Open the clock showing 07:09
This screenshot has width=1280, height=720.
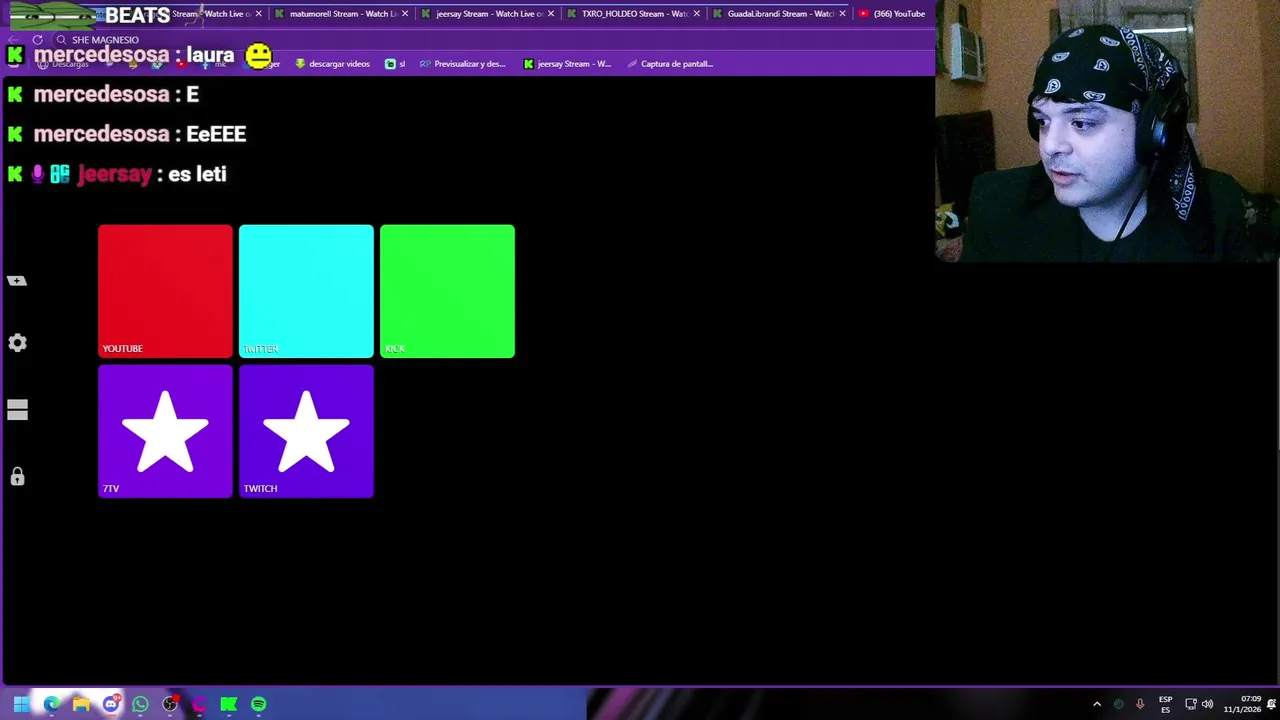tap(1242, 704)
